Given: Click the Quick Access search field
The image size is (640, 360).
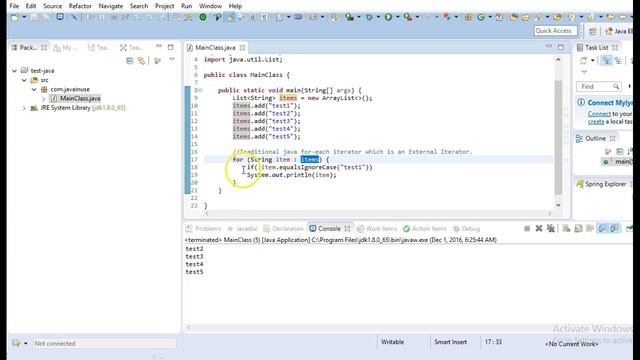Looking at the screenshot, I should pos(556,31).
